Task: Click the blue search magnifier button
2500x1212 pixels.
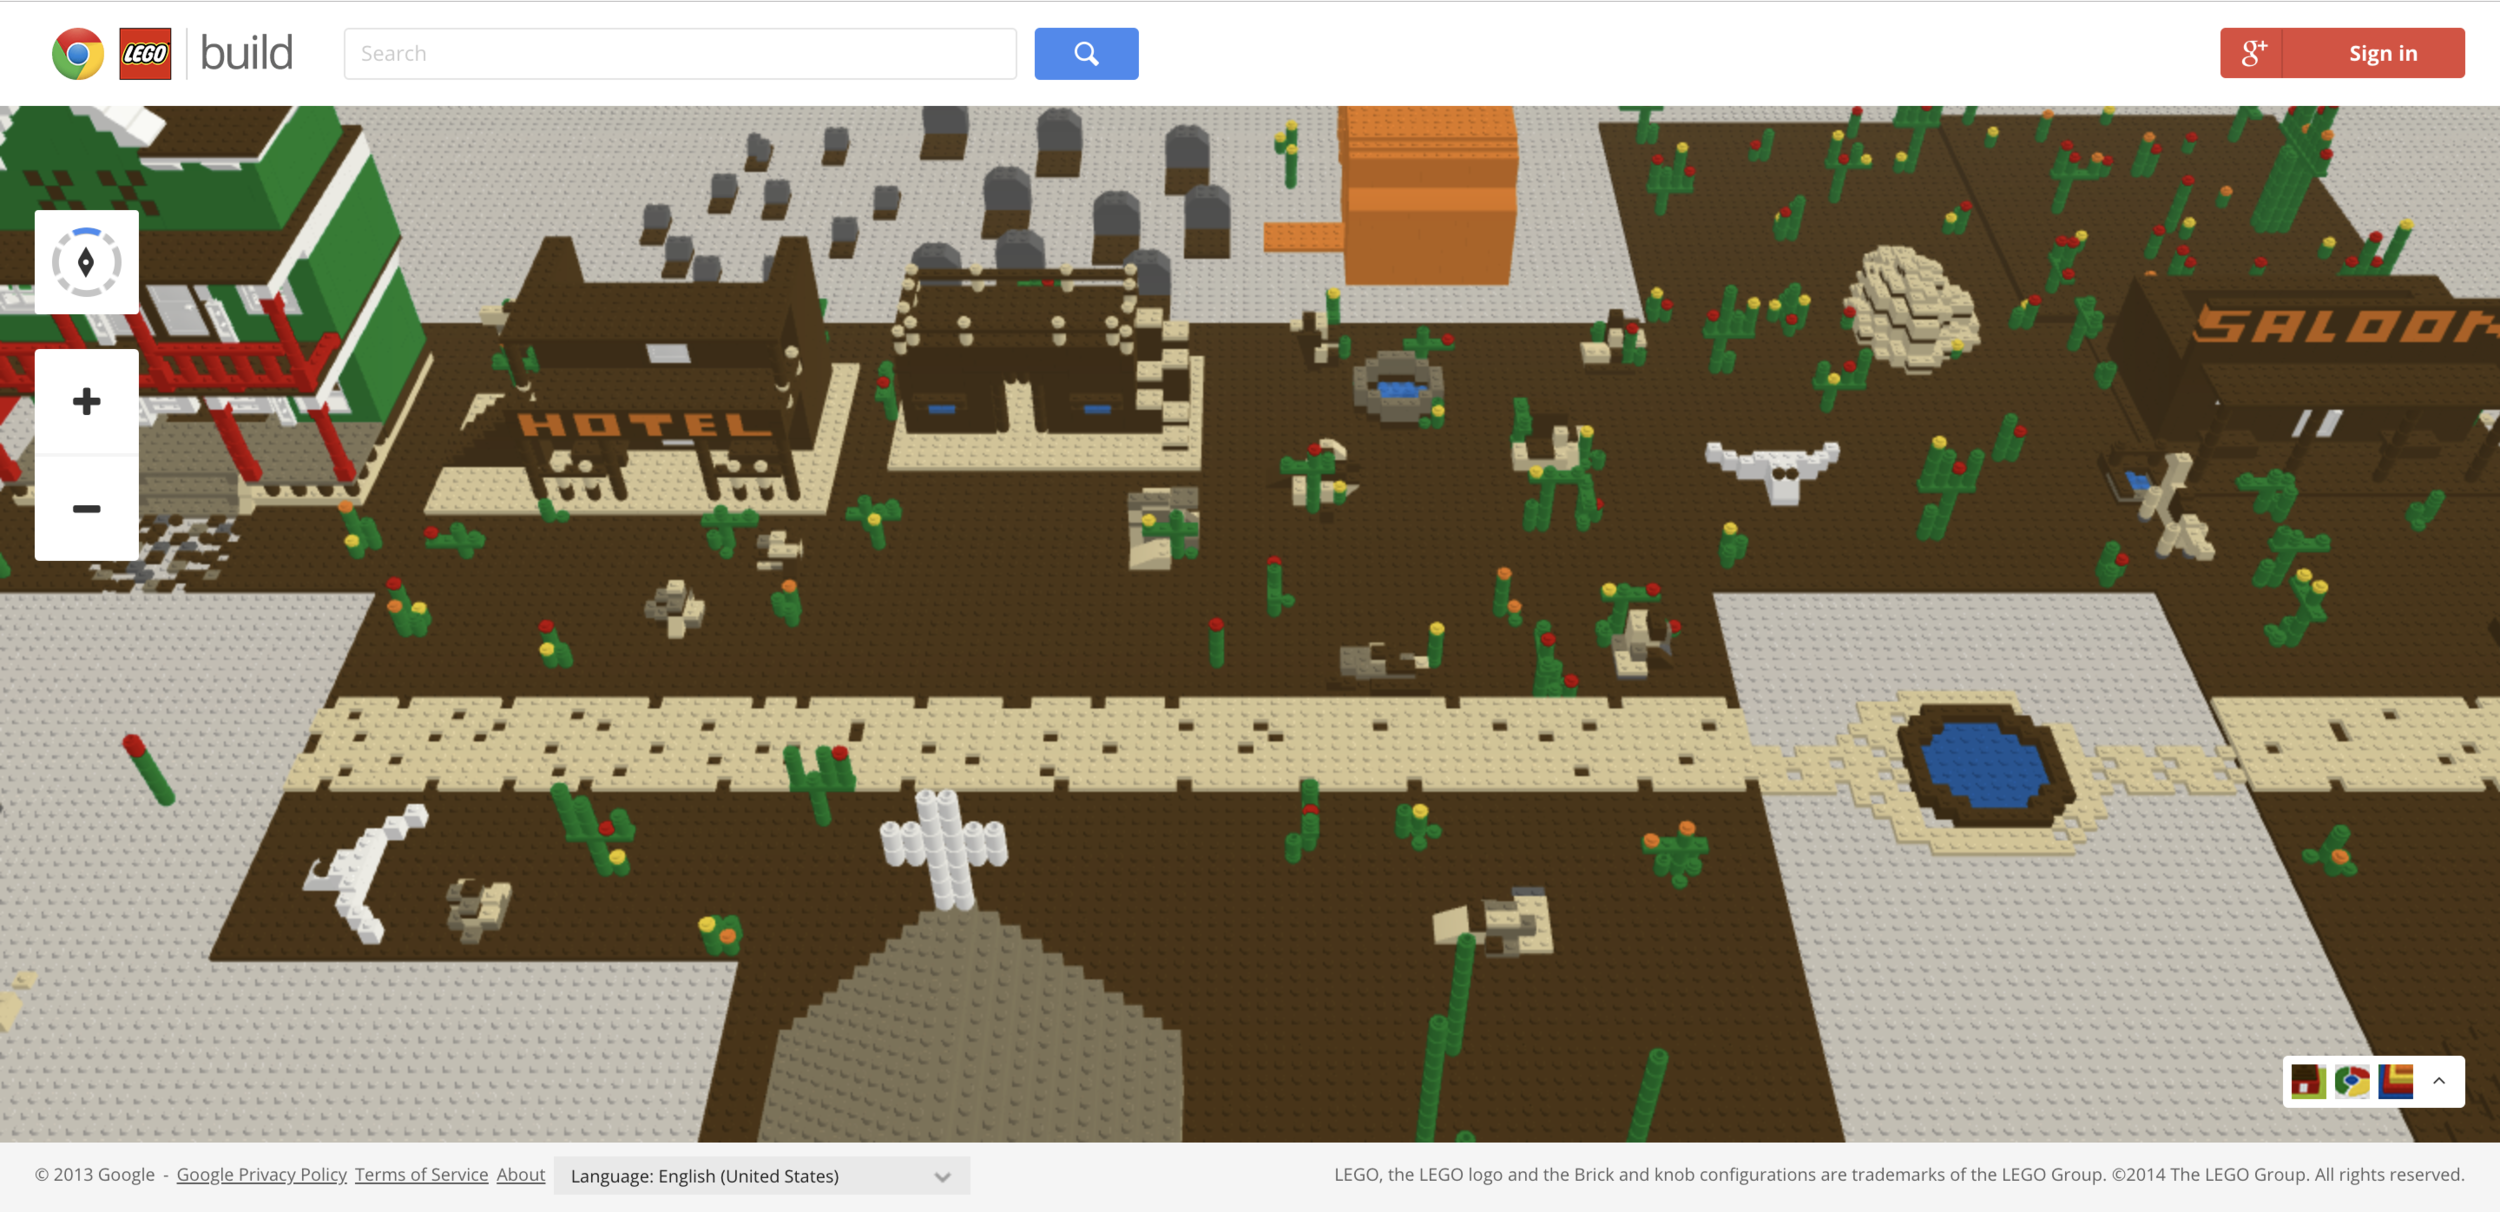Action: (x=1086, y=53)
